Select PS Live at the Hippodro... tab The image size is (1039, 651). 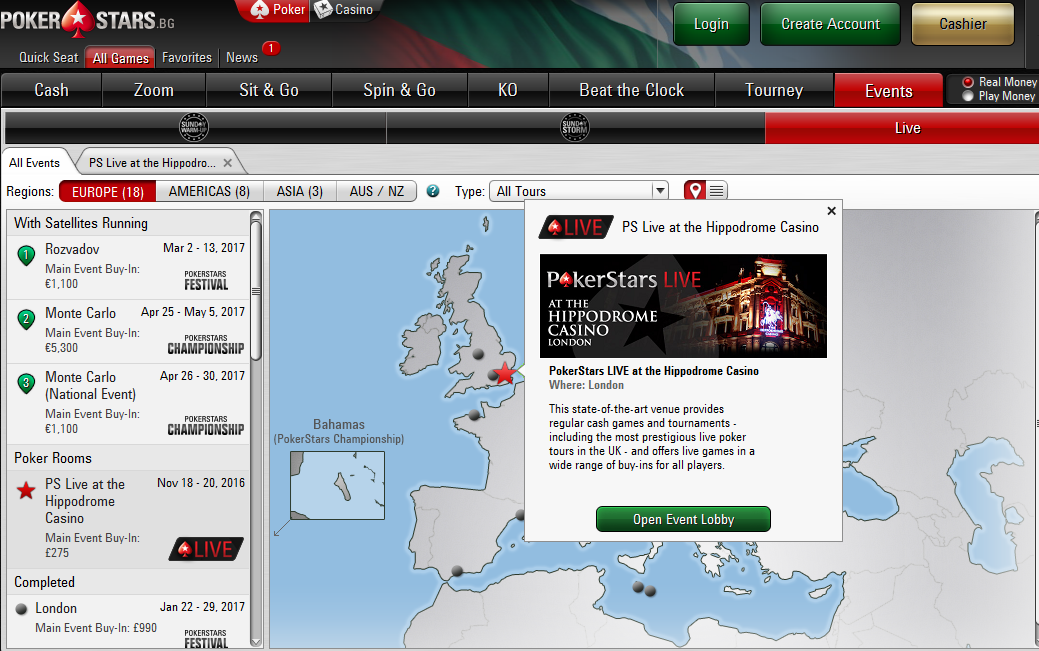[152, 162]
